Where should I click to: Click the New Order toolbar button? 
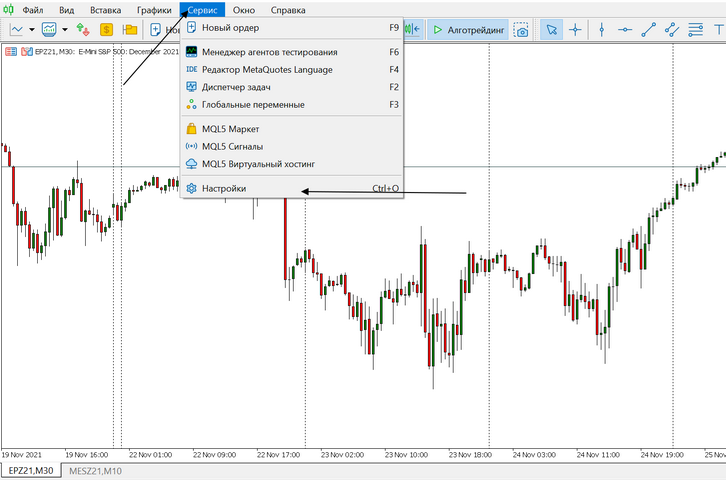pyautogui.click(x=165, y=30)
